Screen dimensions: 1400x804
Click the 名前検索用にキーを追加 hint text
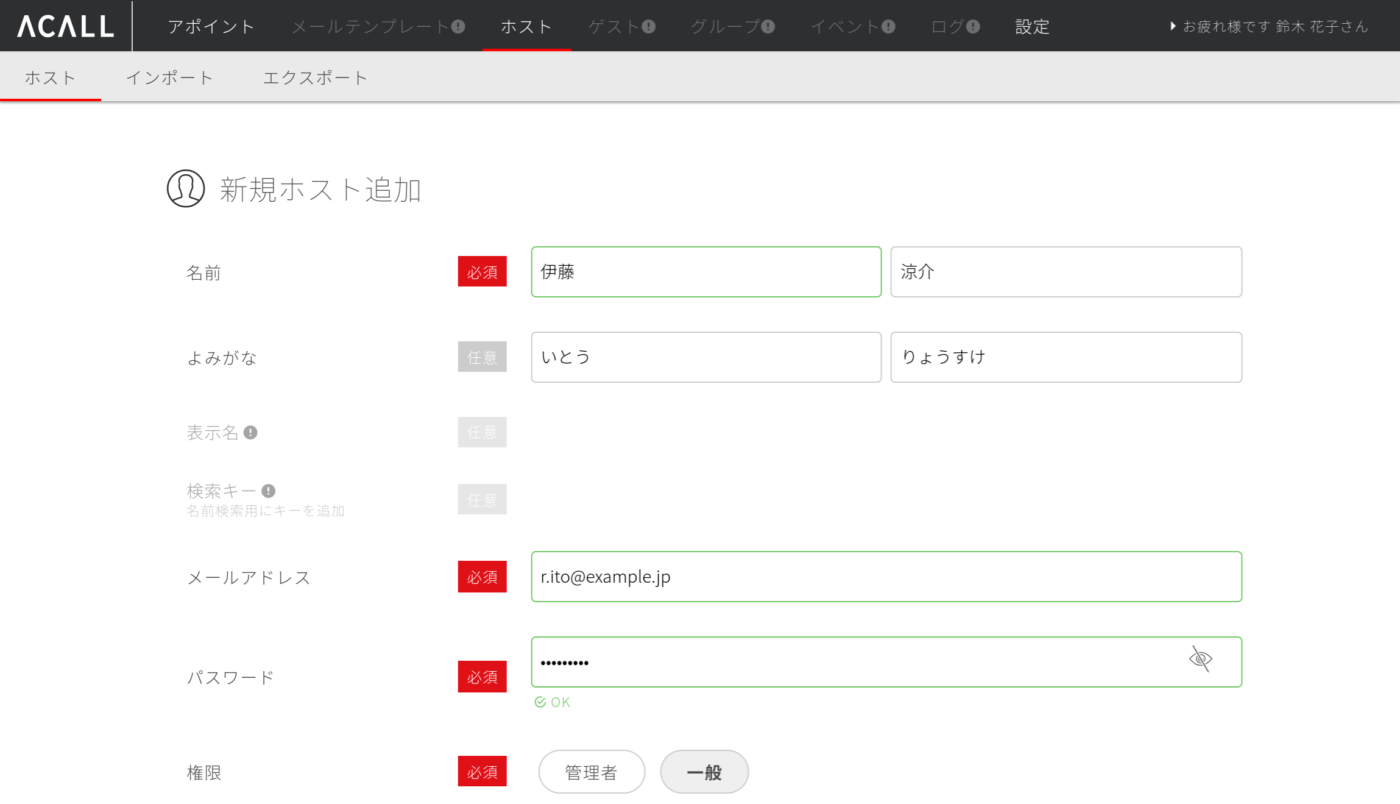point(266,511)
